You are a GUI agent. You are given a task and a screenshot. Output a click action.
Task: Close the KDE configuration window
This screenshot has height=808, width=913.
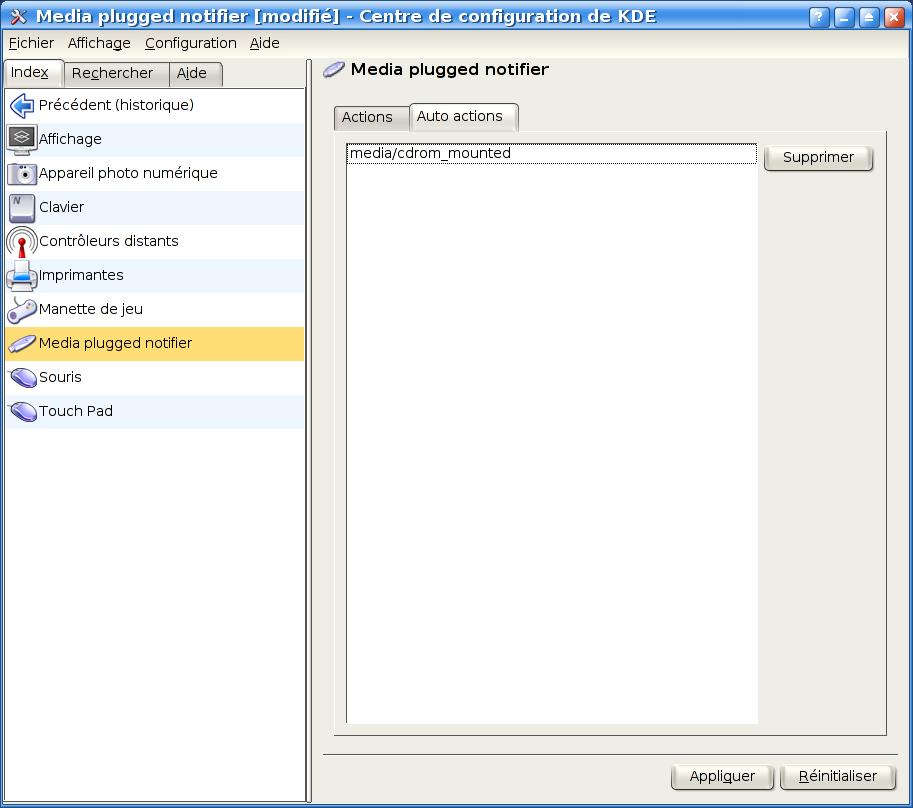pos(893,17)
